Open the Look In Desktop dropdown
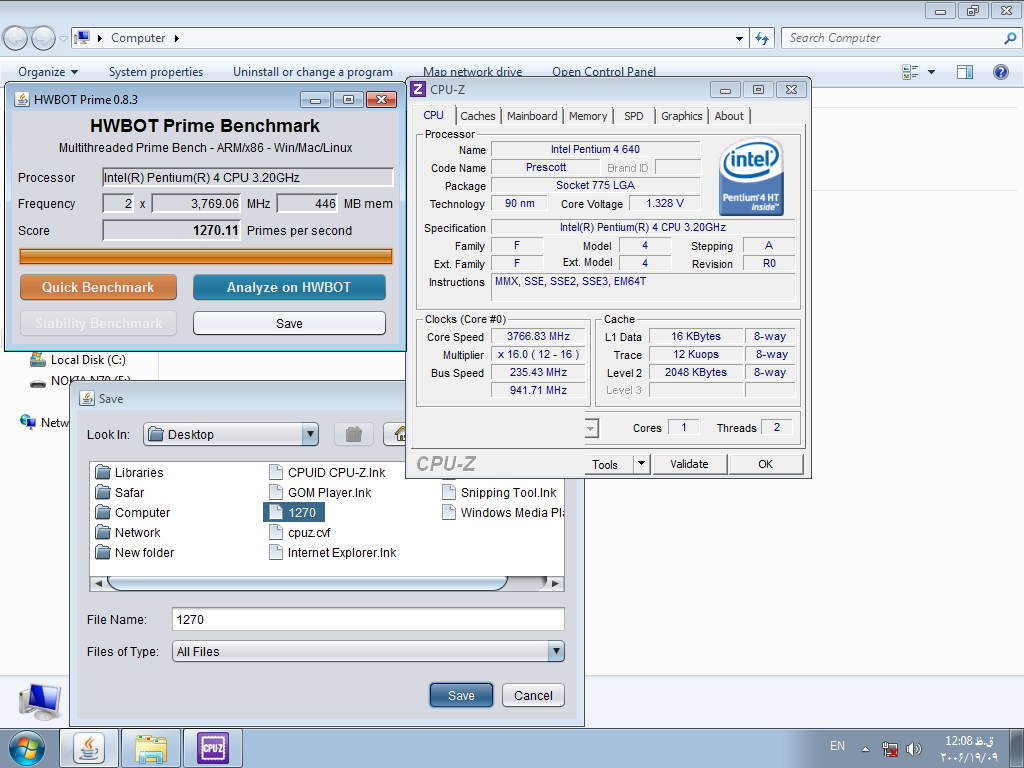Image resolution: width=1024 pixels, height=768 pixels. (310, 434)
